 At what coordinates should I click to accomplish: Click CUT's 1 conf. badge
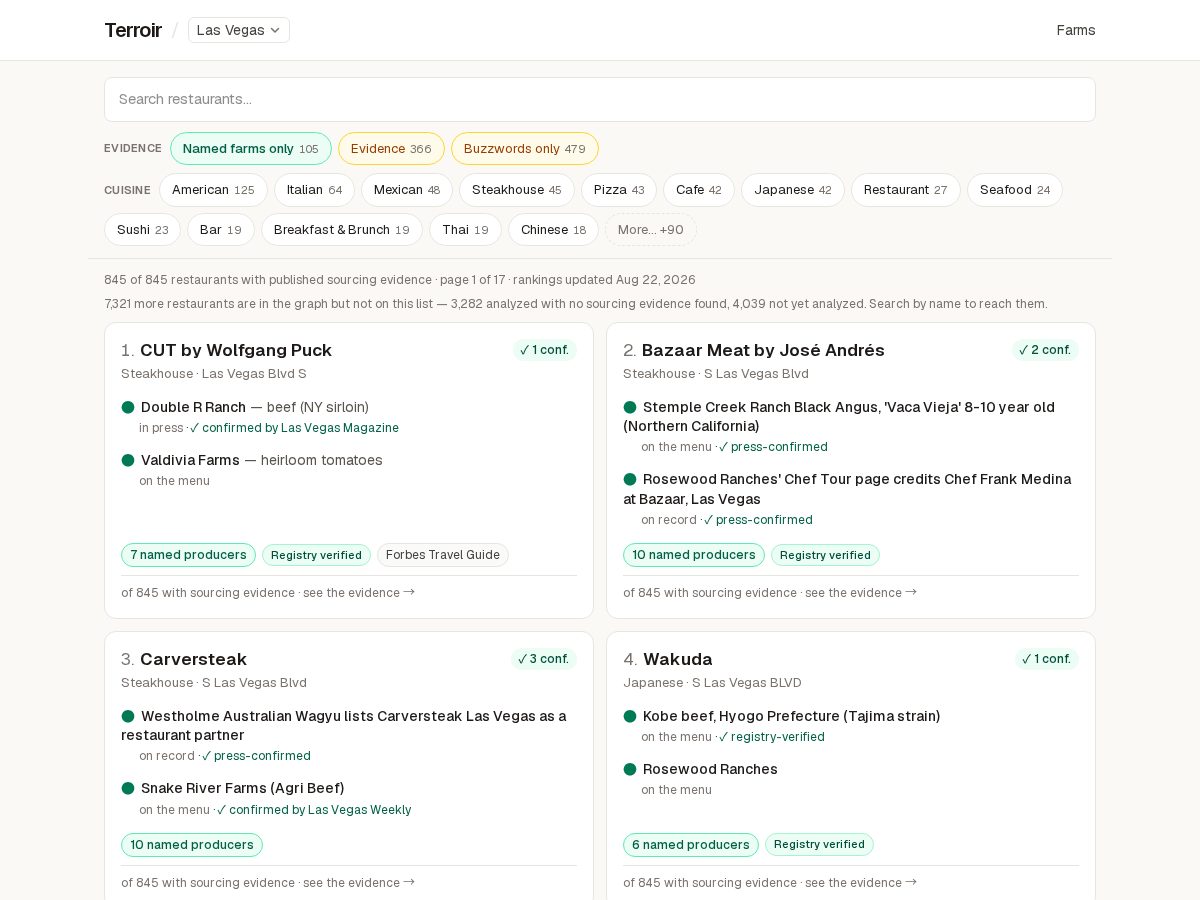click(545, 350)
